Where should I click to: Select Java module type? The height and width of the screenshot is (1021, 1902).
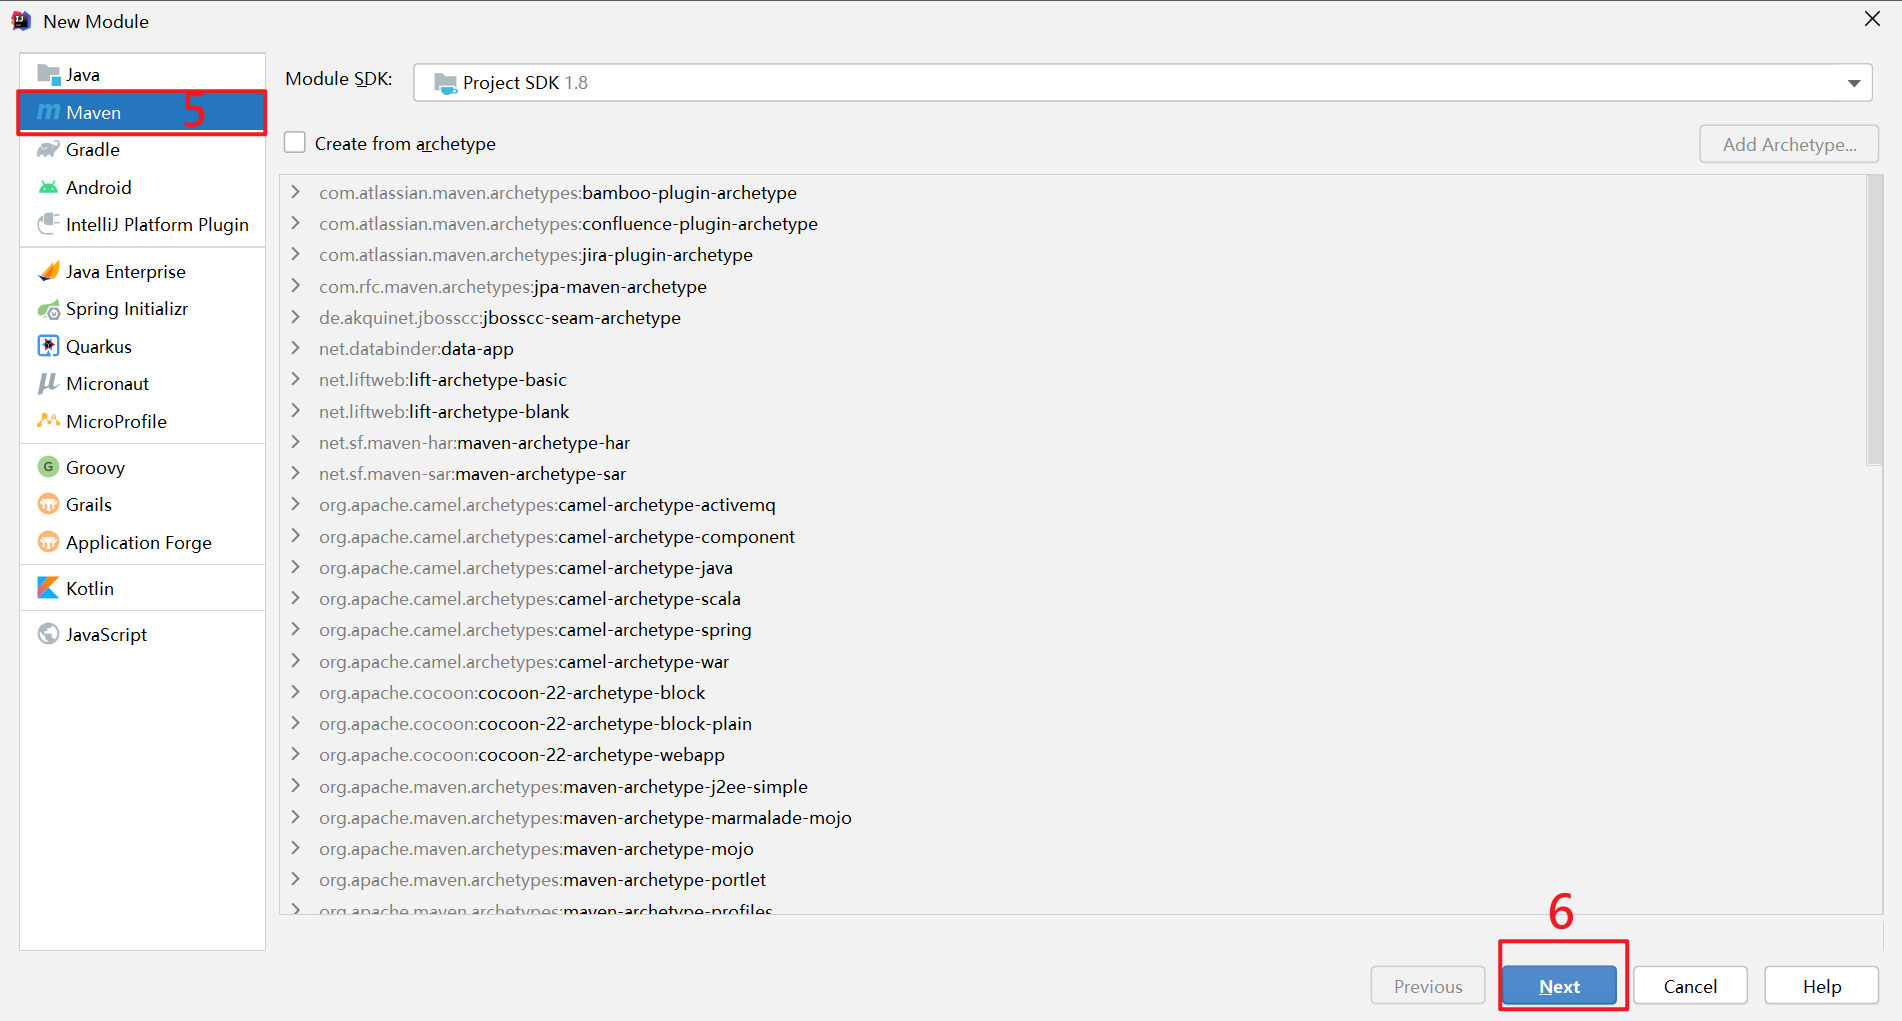tap(142, 74)
